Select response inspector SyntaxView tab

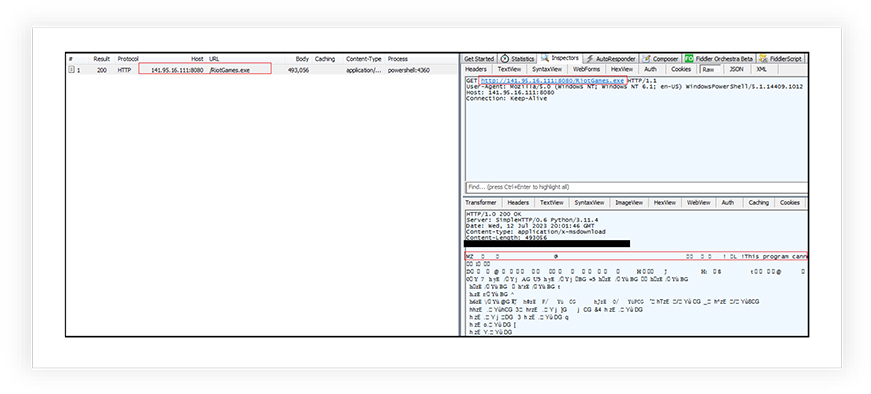[x=589, y=203]
